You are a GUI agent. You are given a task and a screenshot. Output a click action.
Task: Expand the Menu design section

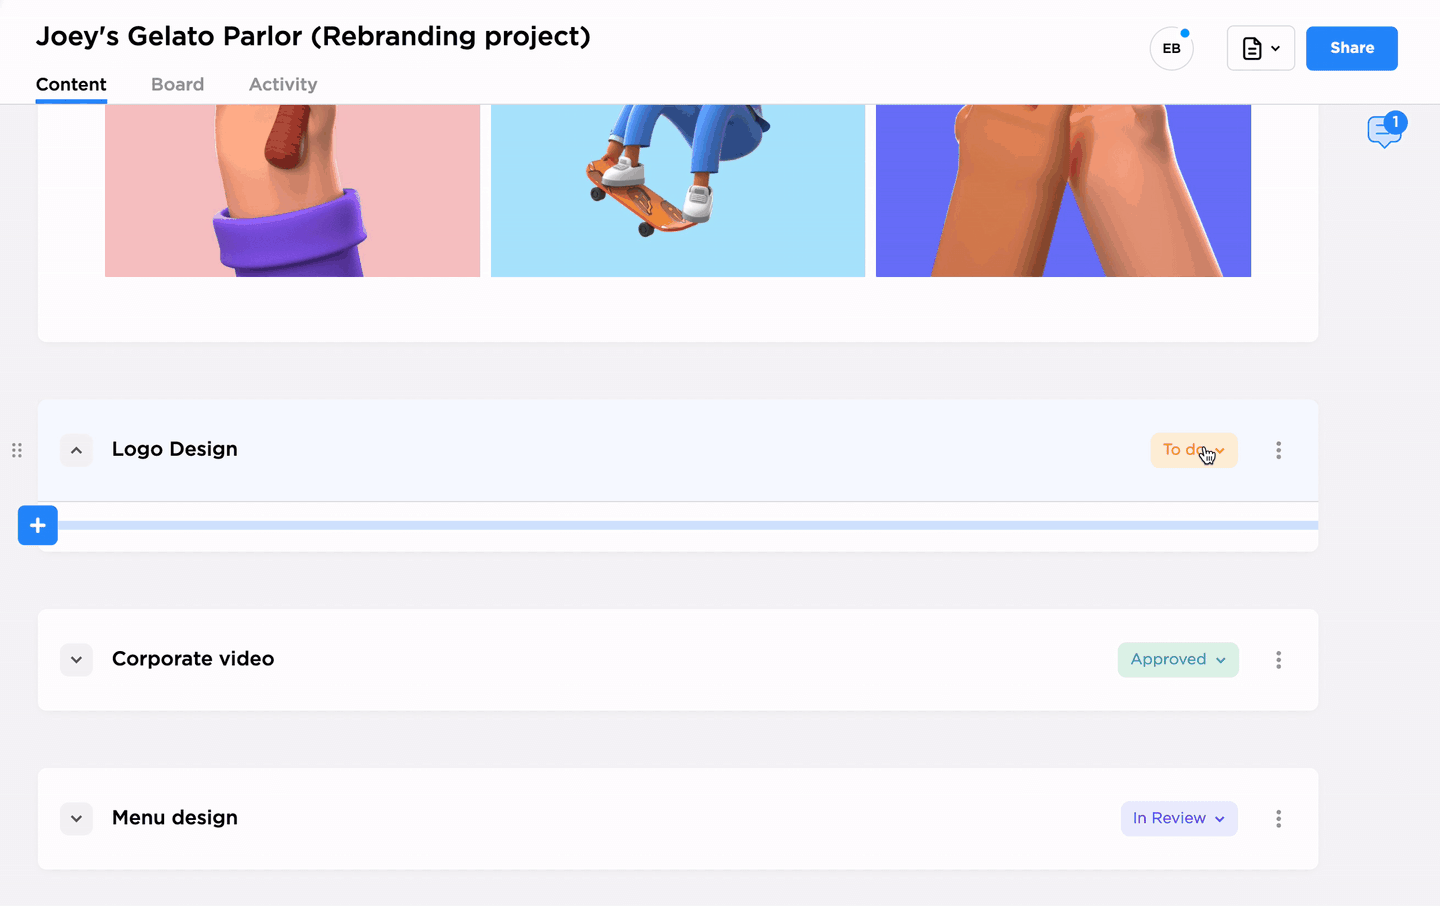[x=76, y=819]
